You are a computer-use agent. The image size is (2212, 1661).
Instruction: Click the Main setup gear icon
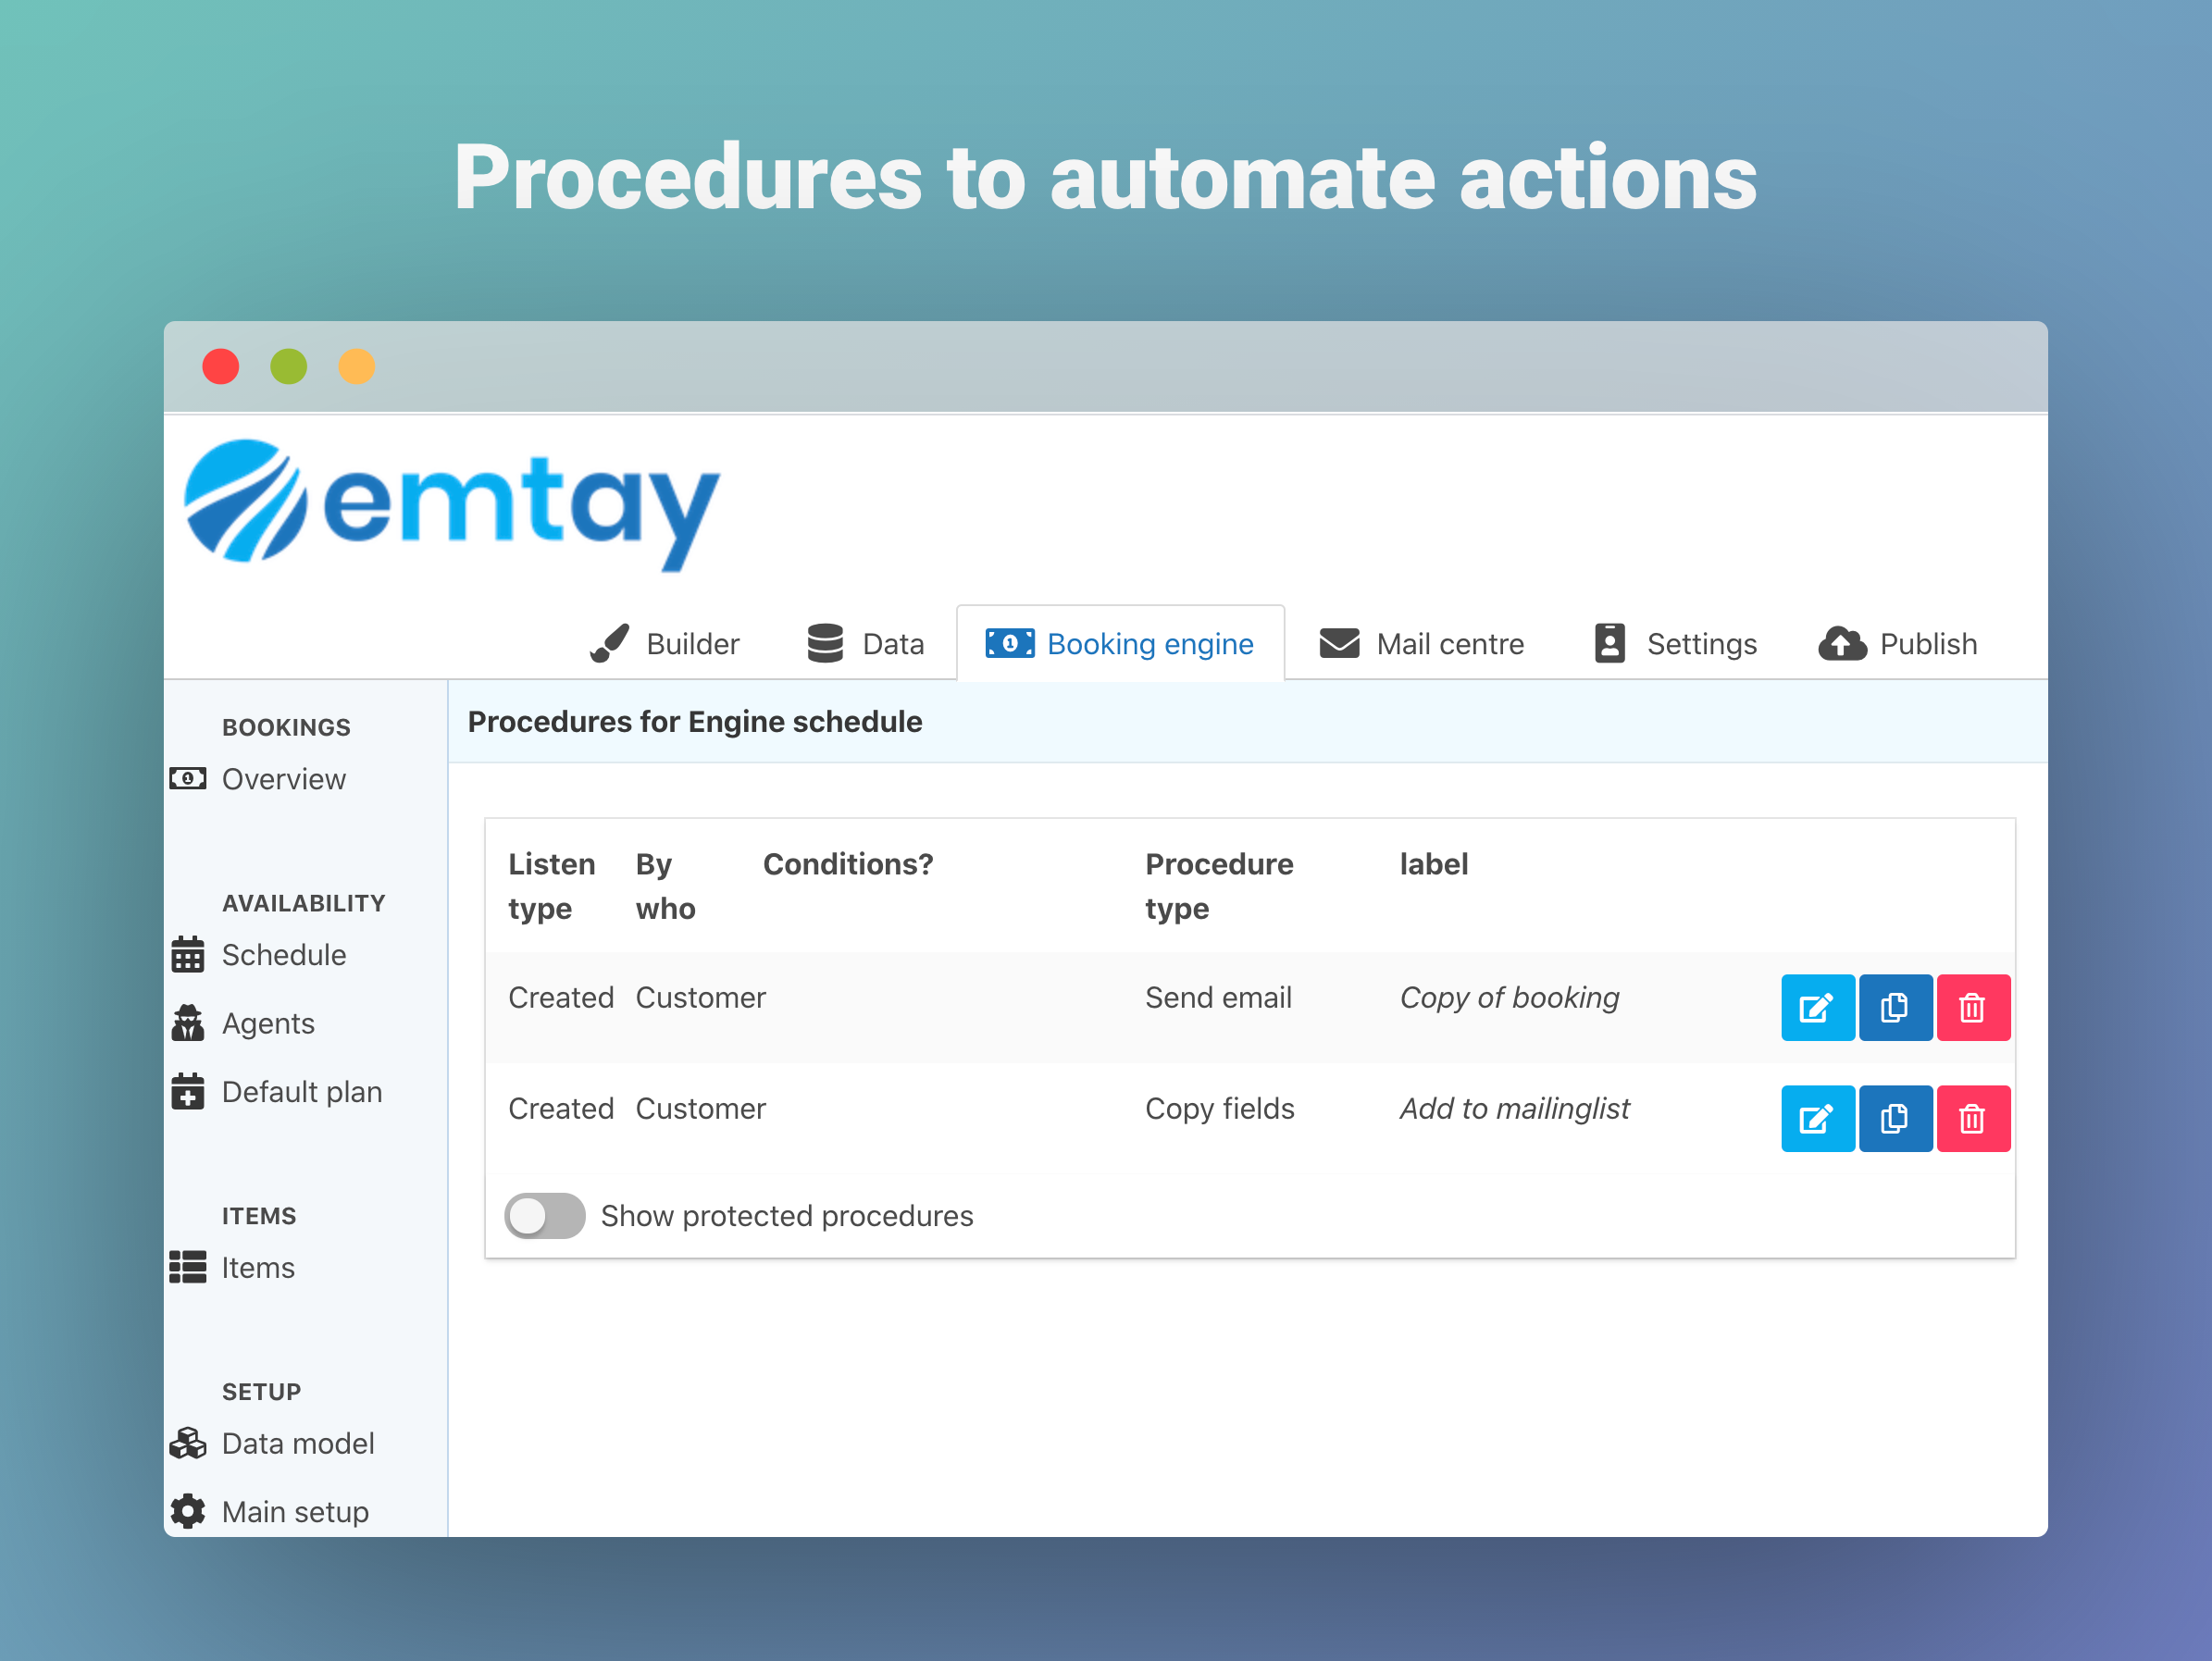point(188,1511)
